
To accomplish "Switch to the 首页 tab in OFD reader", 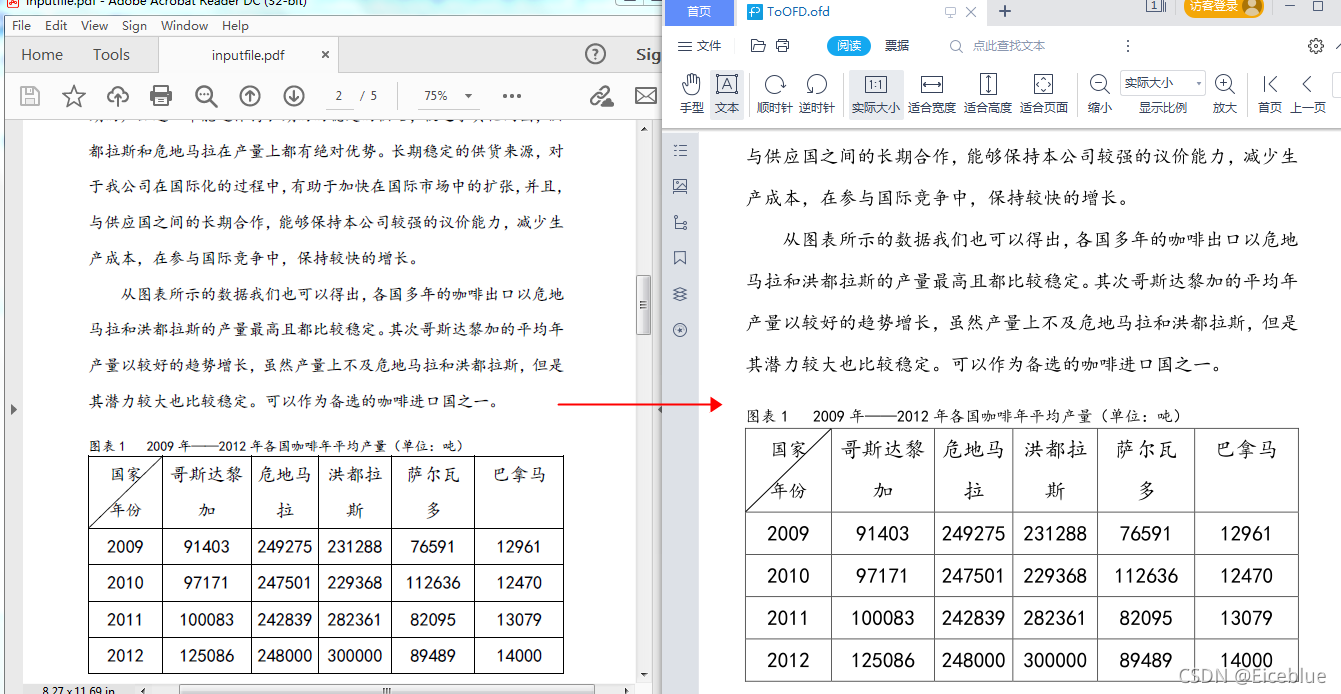I will tap(699, 12).
